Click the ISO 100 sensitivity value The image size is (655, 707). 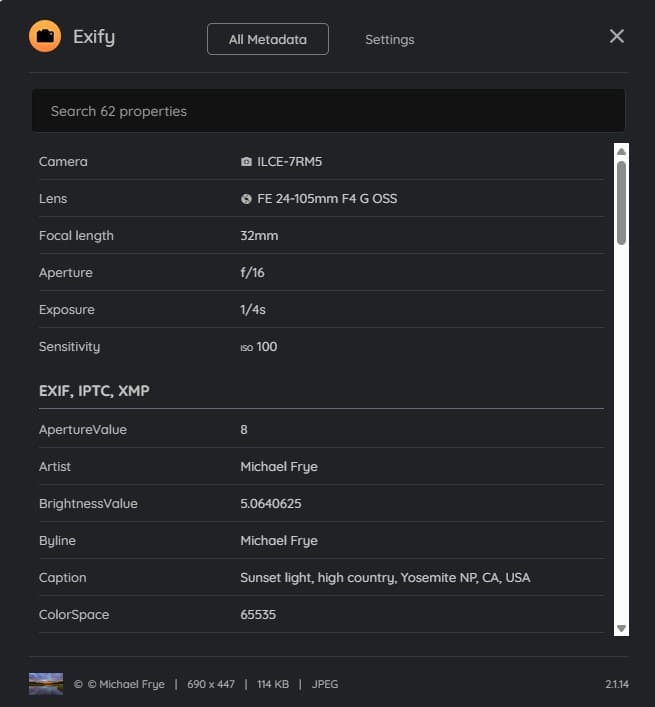pyautogui.click(x=259, y=347)
